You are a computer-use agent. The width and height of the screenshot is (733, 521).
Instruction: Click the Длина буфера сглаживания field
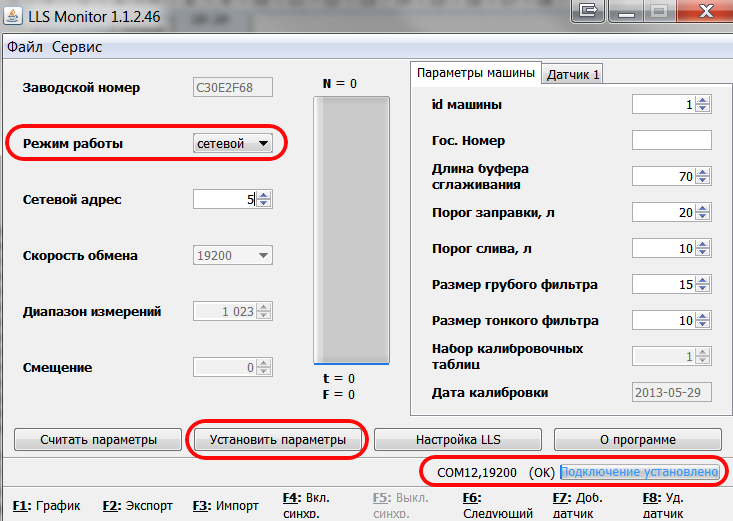click(664, 176)
